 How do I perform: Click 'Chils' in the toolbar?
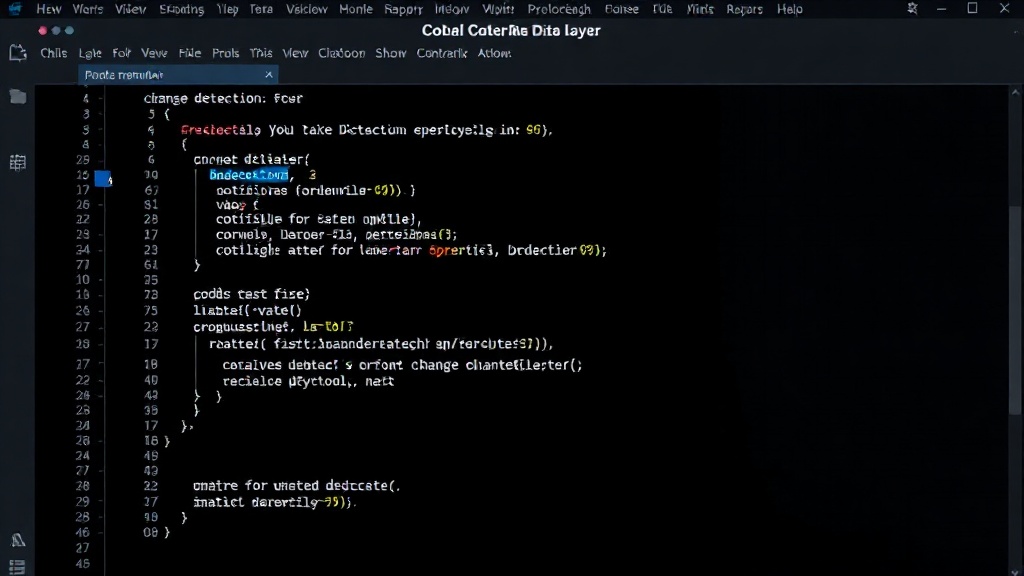point(54,53)
